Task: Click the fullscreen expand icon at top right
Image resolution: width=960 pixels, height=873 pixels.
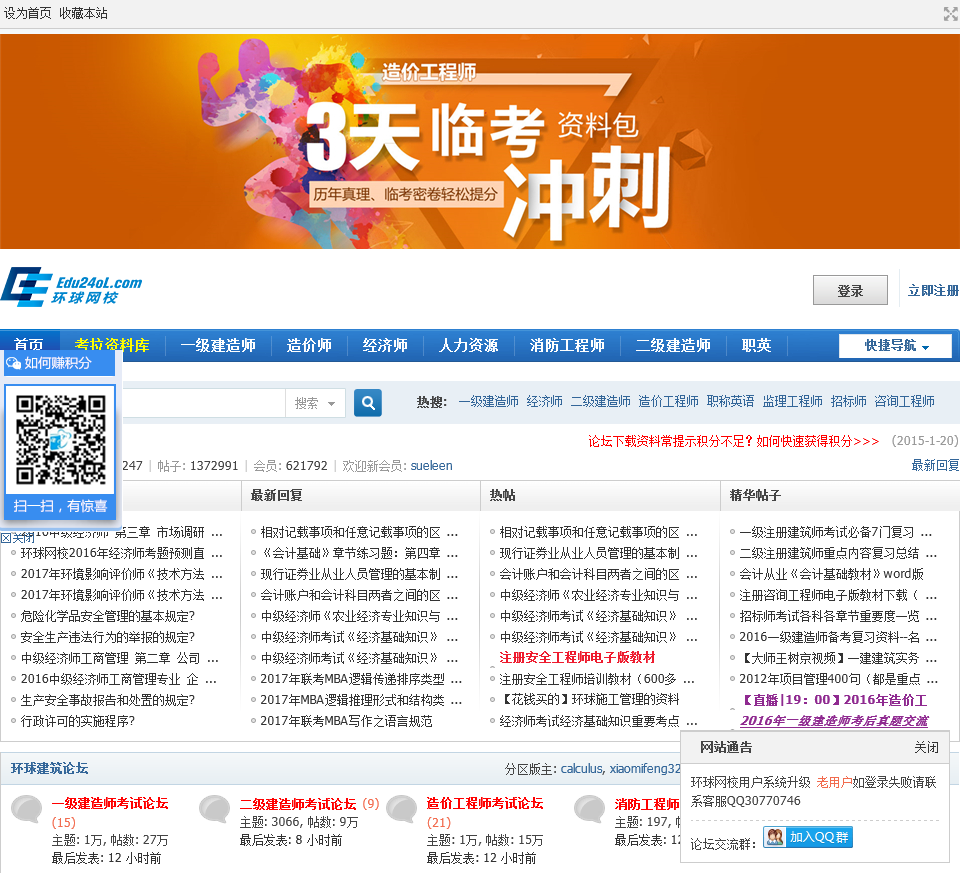Action: (951, 13)
